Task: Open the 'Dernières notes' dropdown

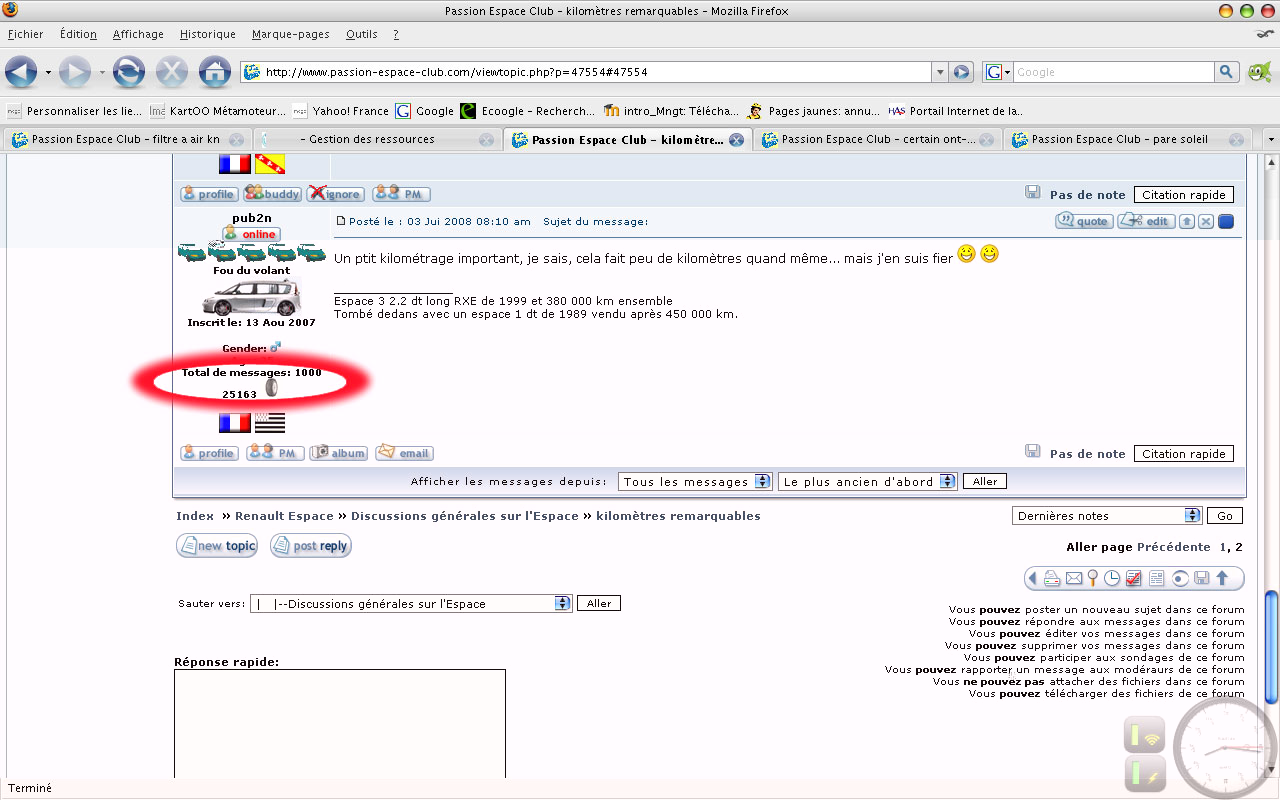Action: click(x=1107, y=516)
